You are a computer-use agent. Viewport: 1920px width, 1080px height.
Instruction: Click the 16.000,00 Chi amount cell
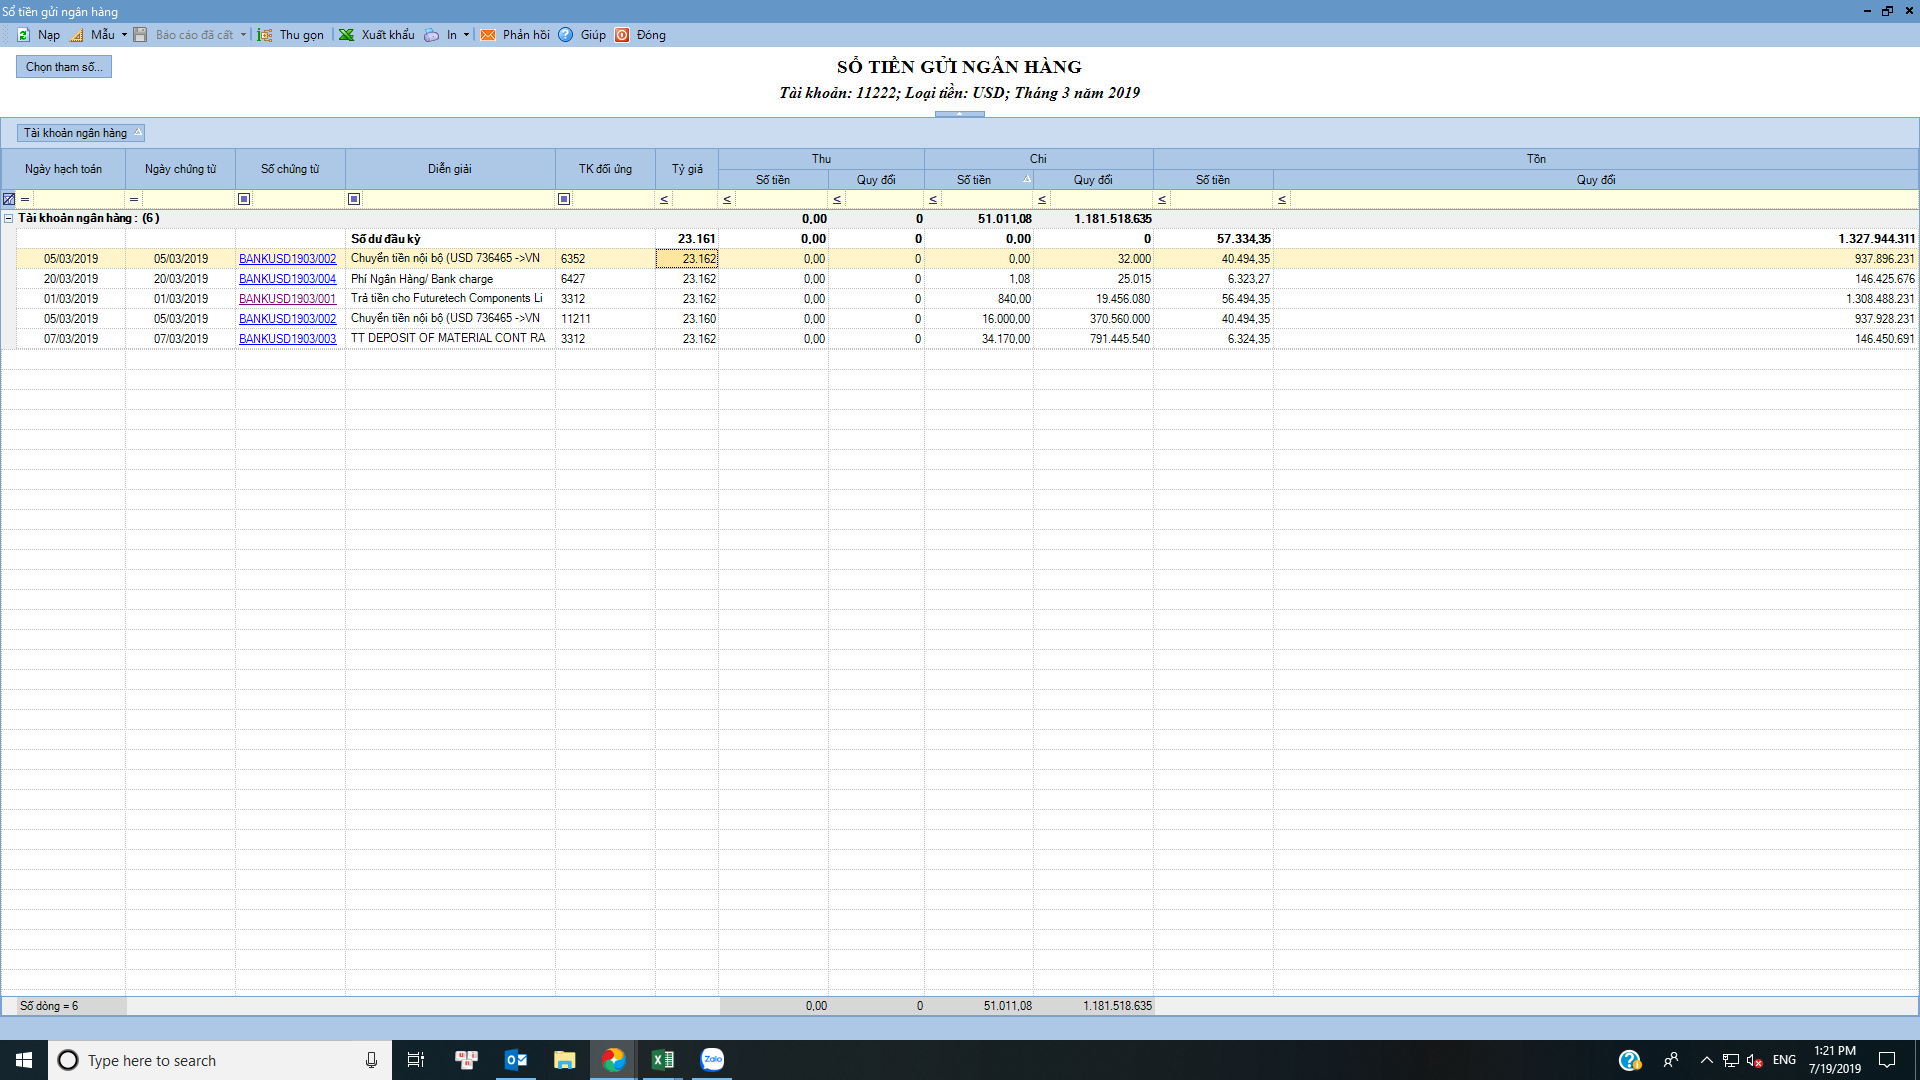[x=979, y=319]
